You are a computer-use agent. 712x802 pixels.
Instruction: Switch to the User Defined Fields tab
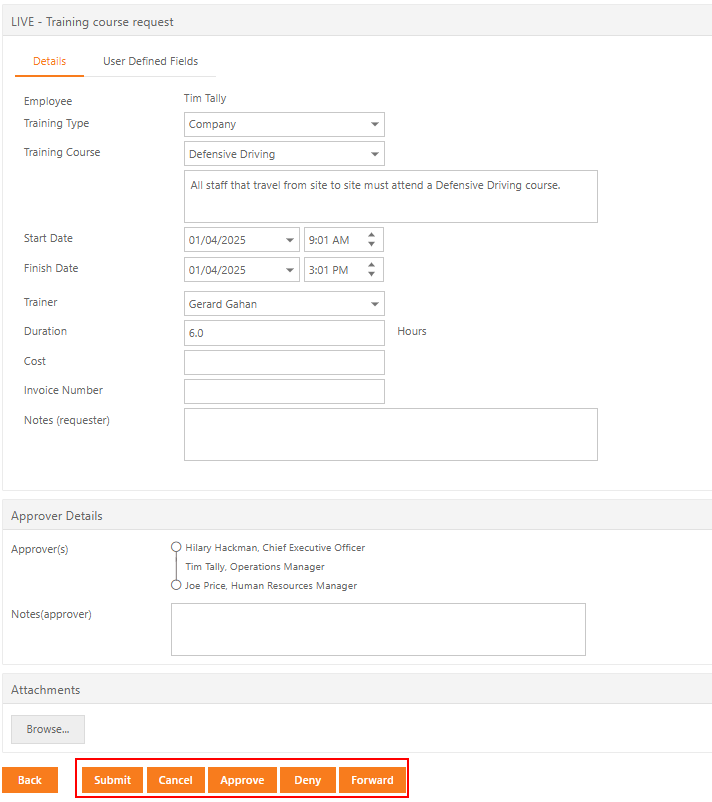point(150,61)
